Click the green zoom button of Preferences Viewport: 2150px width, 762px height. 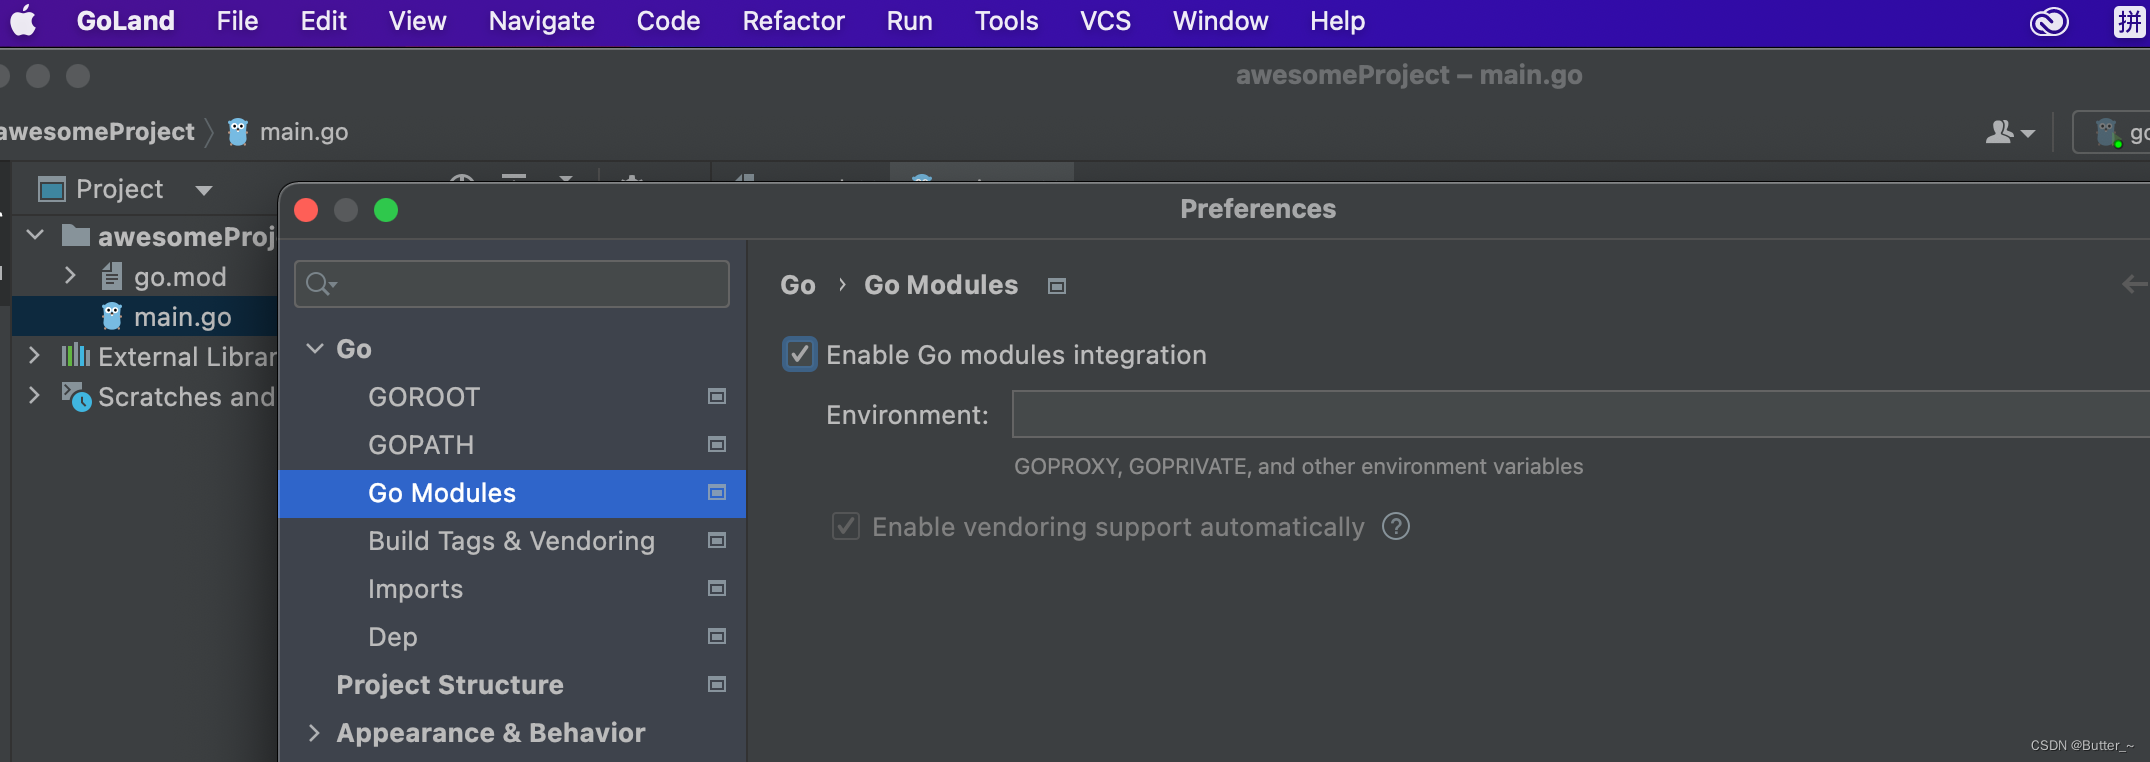pyautogui.click(x=386, y=210)
